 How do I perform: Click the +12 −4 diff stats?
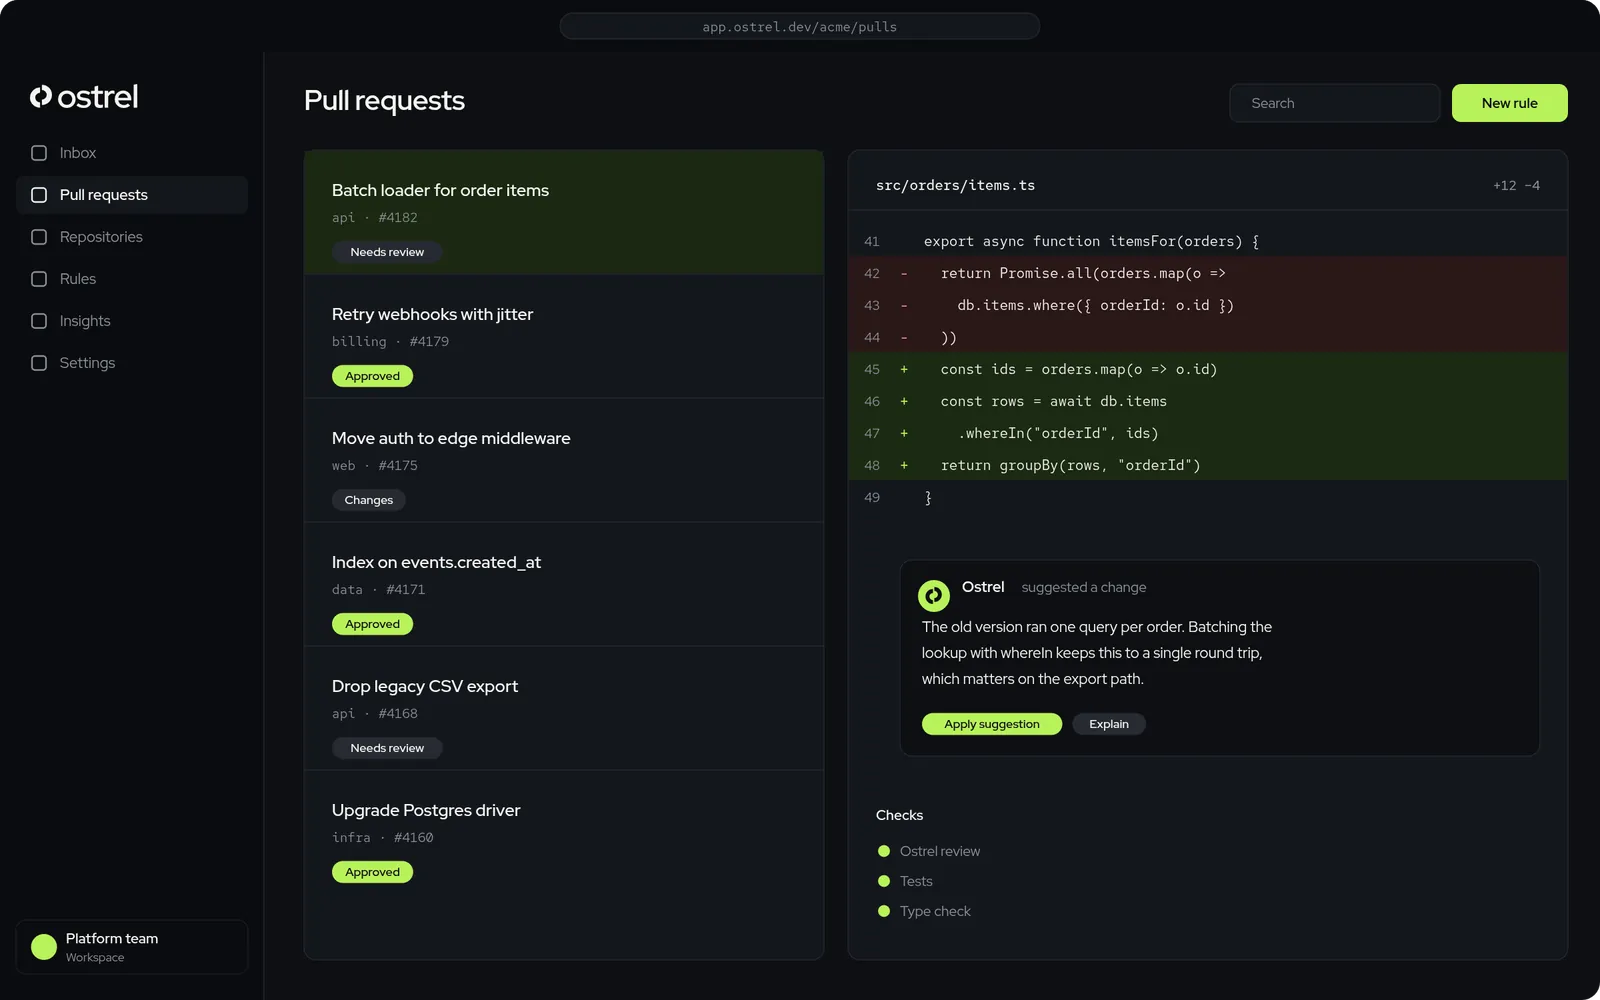(x=1516, y=185)
